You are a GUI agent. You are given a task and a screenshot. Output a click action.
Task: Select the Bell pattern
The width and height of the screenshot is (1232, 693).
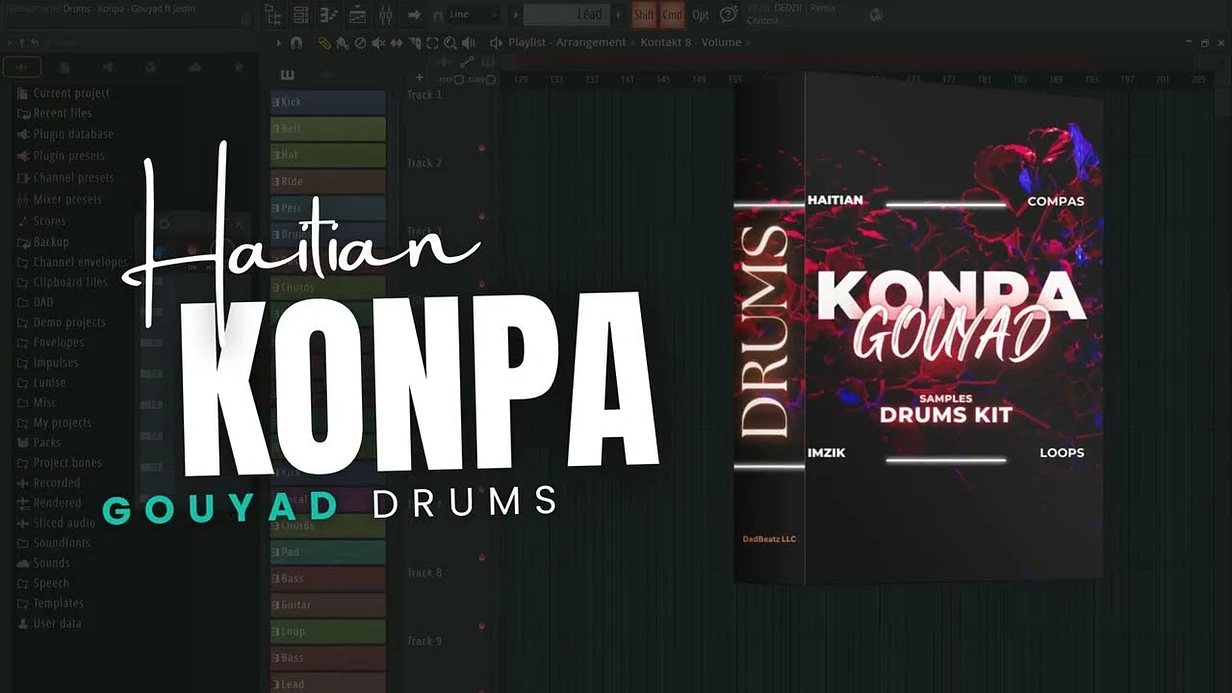(328, 129)
